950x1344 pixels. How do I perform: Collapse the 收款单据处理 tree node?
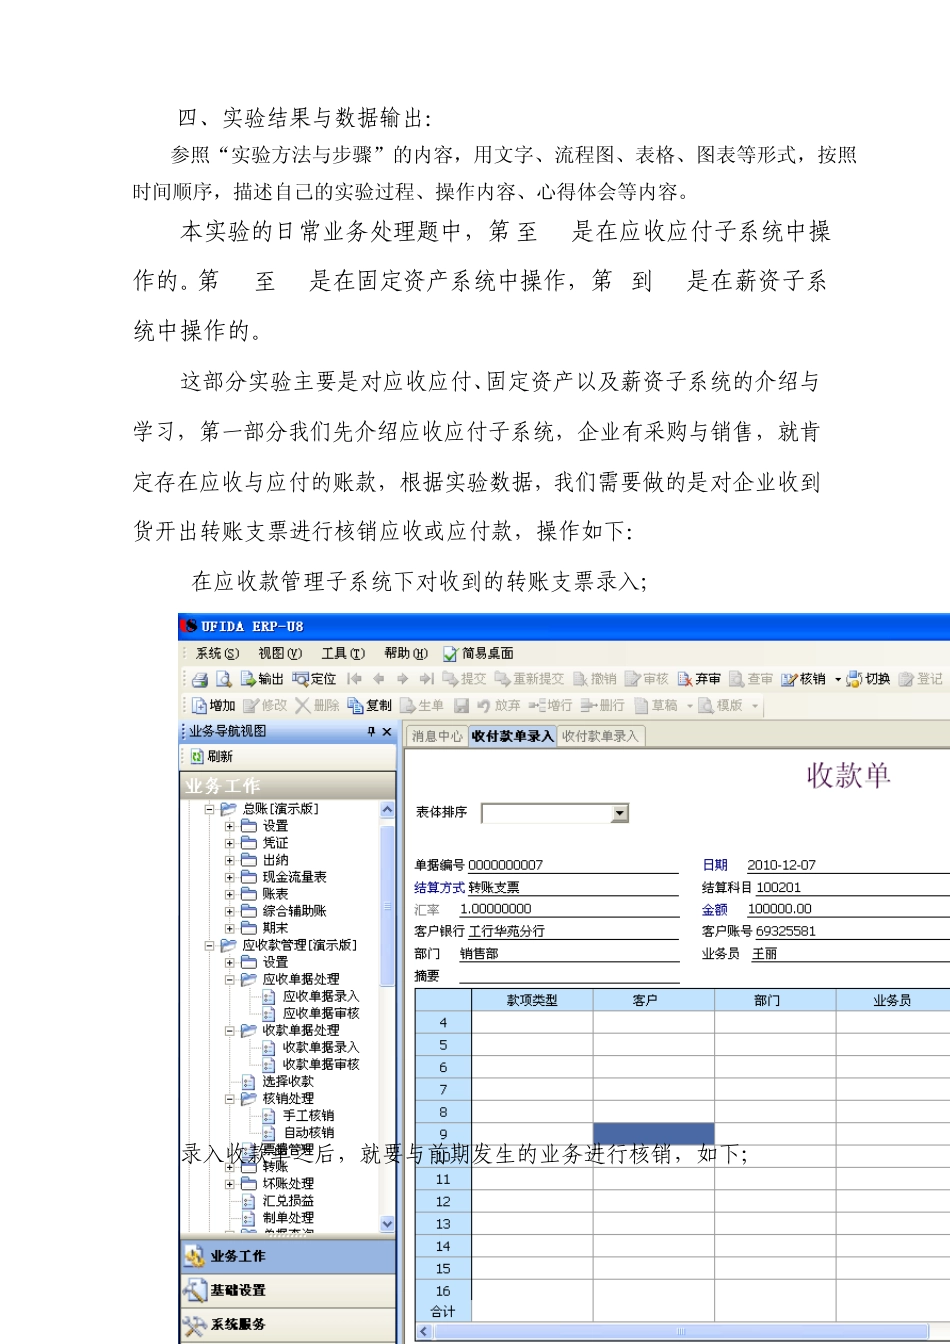coord(230,1030)
